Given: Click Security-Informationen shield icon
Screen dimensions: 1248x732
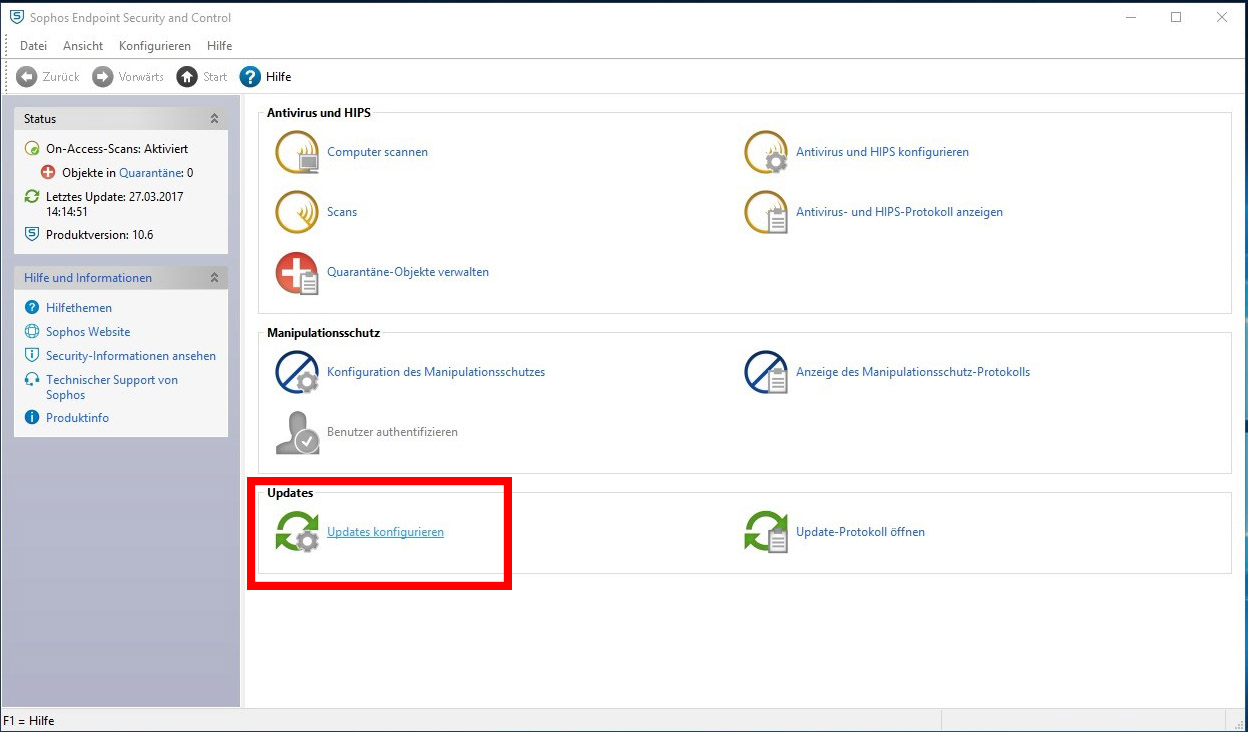Looking at the screenshot, I should (32, 356).
